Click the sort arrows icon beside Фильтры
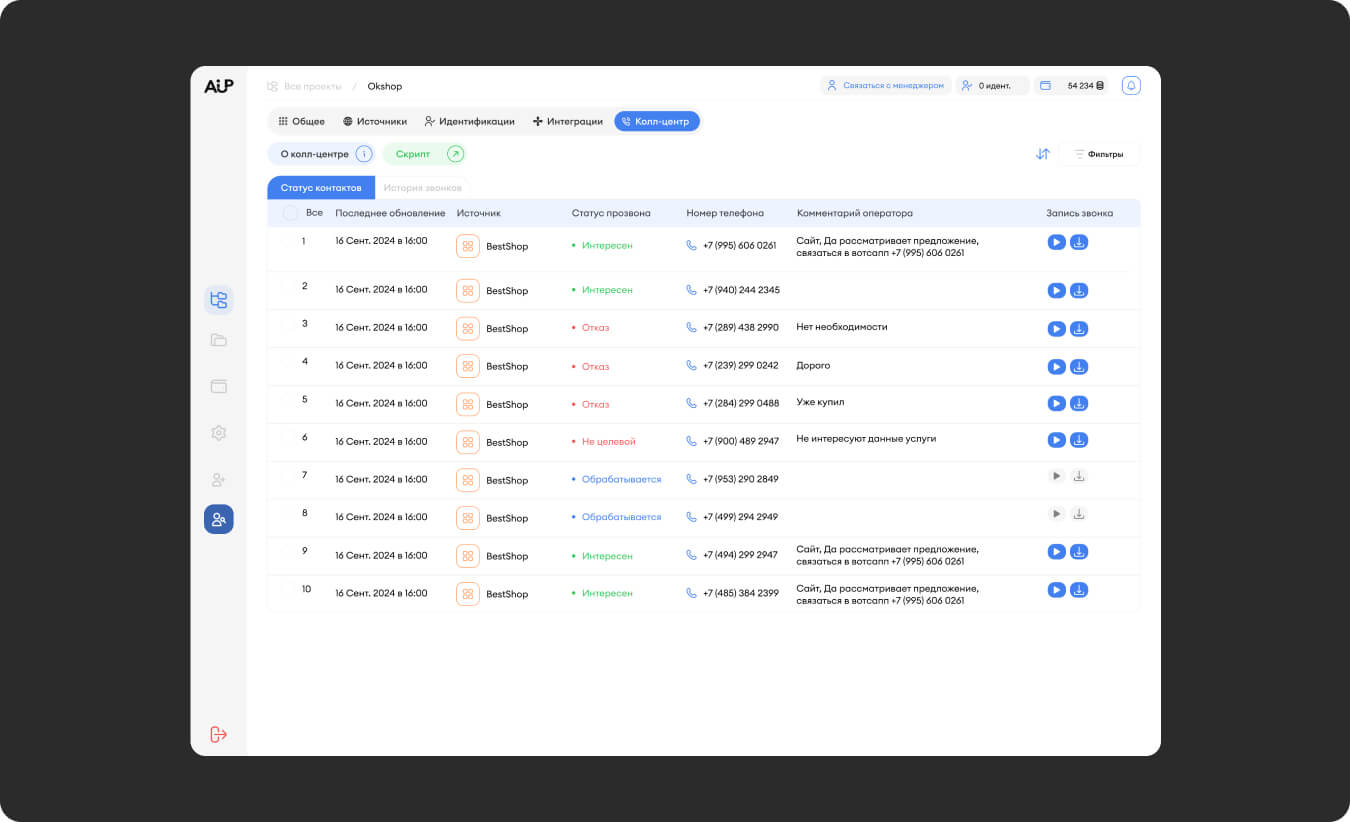The width and height of the screenshot is (1350, 822). tap(1043, 154)
